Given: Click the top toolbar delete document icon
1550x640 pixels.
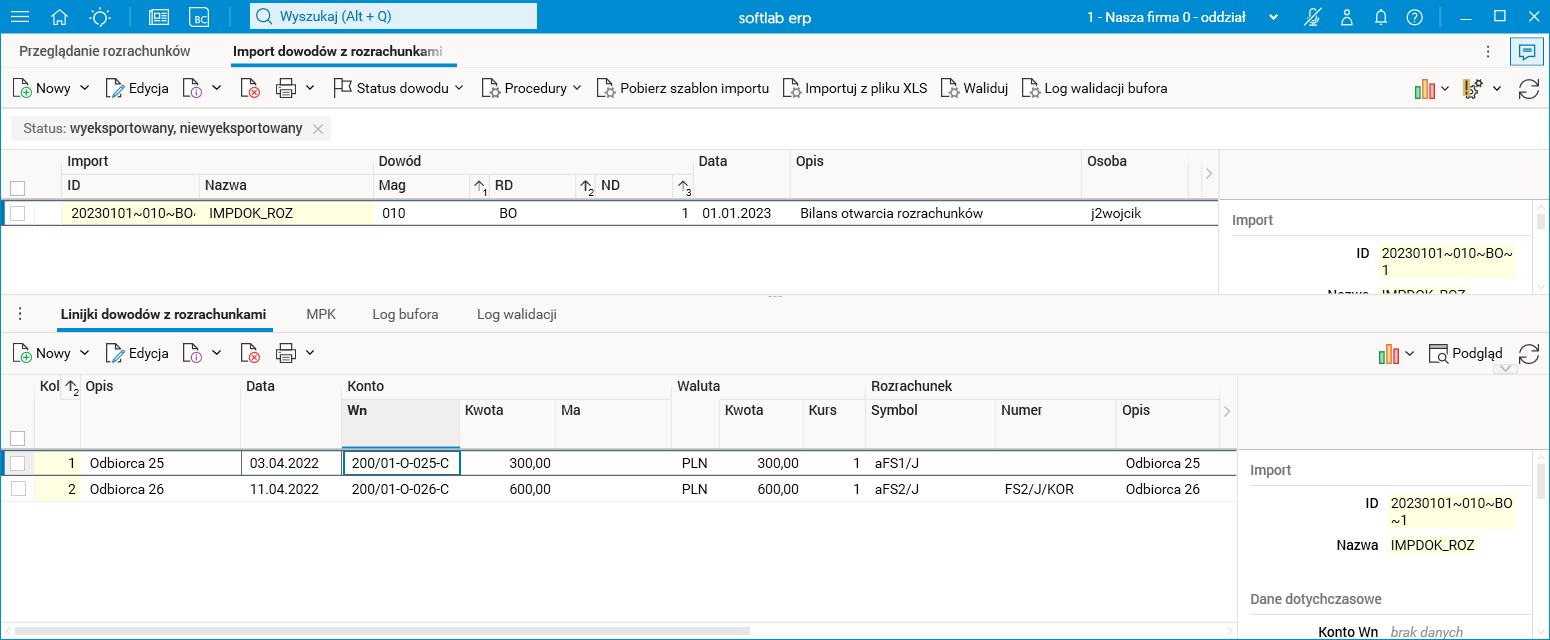Looking at the screenshot, I should [x=251, y=88].
